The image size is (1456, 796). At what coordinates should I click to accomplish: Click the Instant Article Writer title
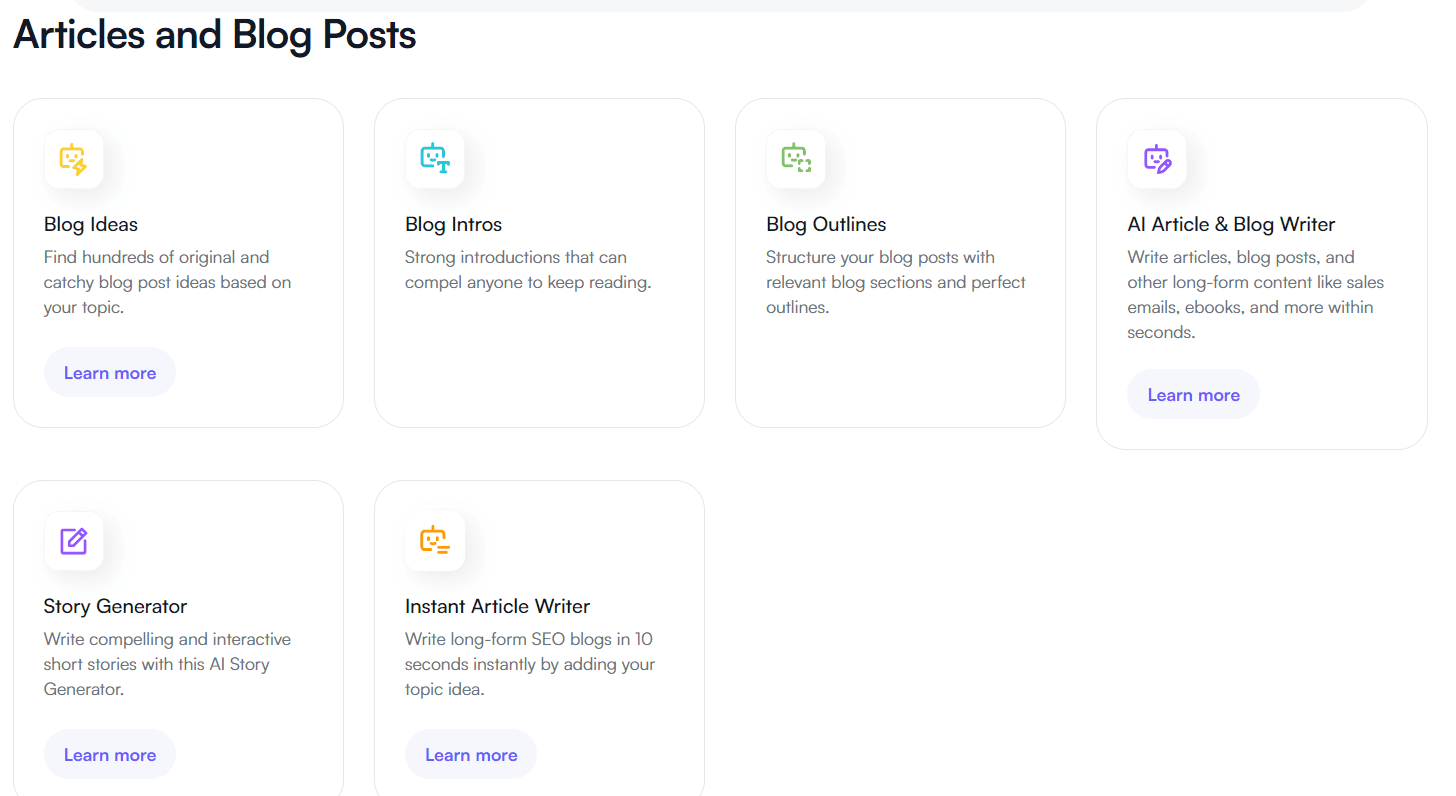(x=497, y=606)
